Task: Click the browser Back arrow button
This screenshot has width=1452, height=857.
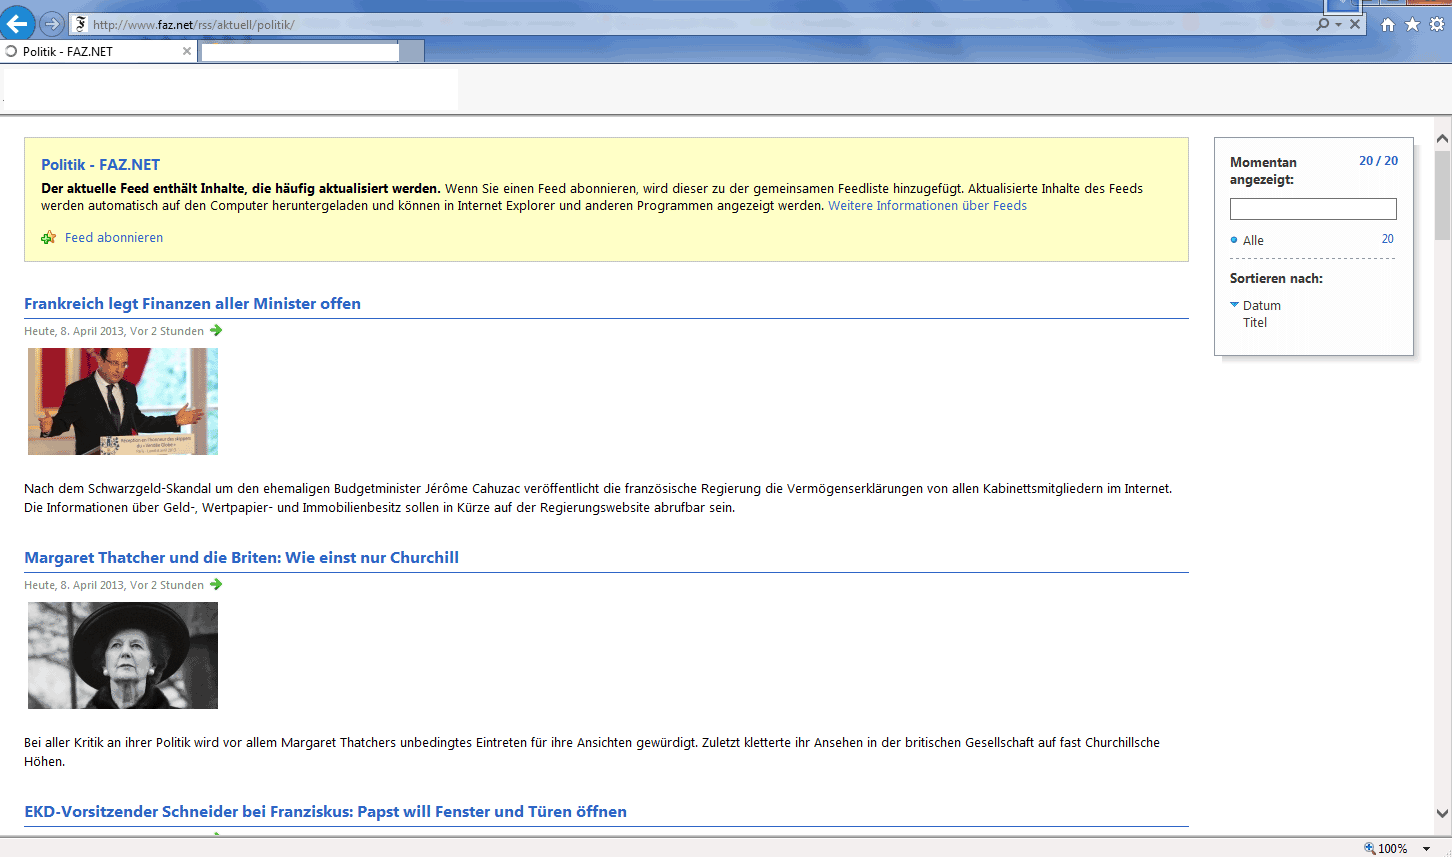Action: coord(18,23)
